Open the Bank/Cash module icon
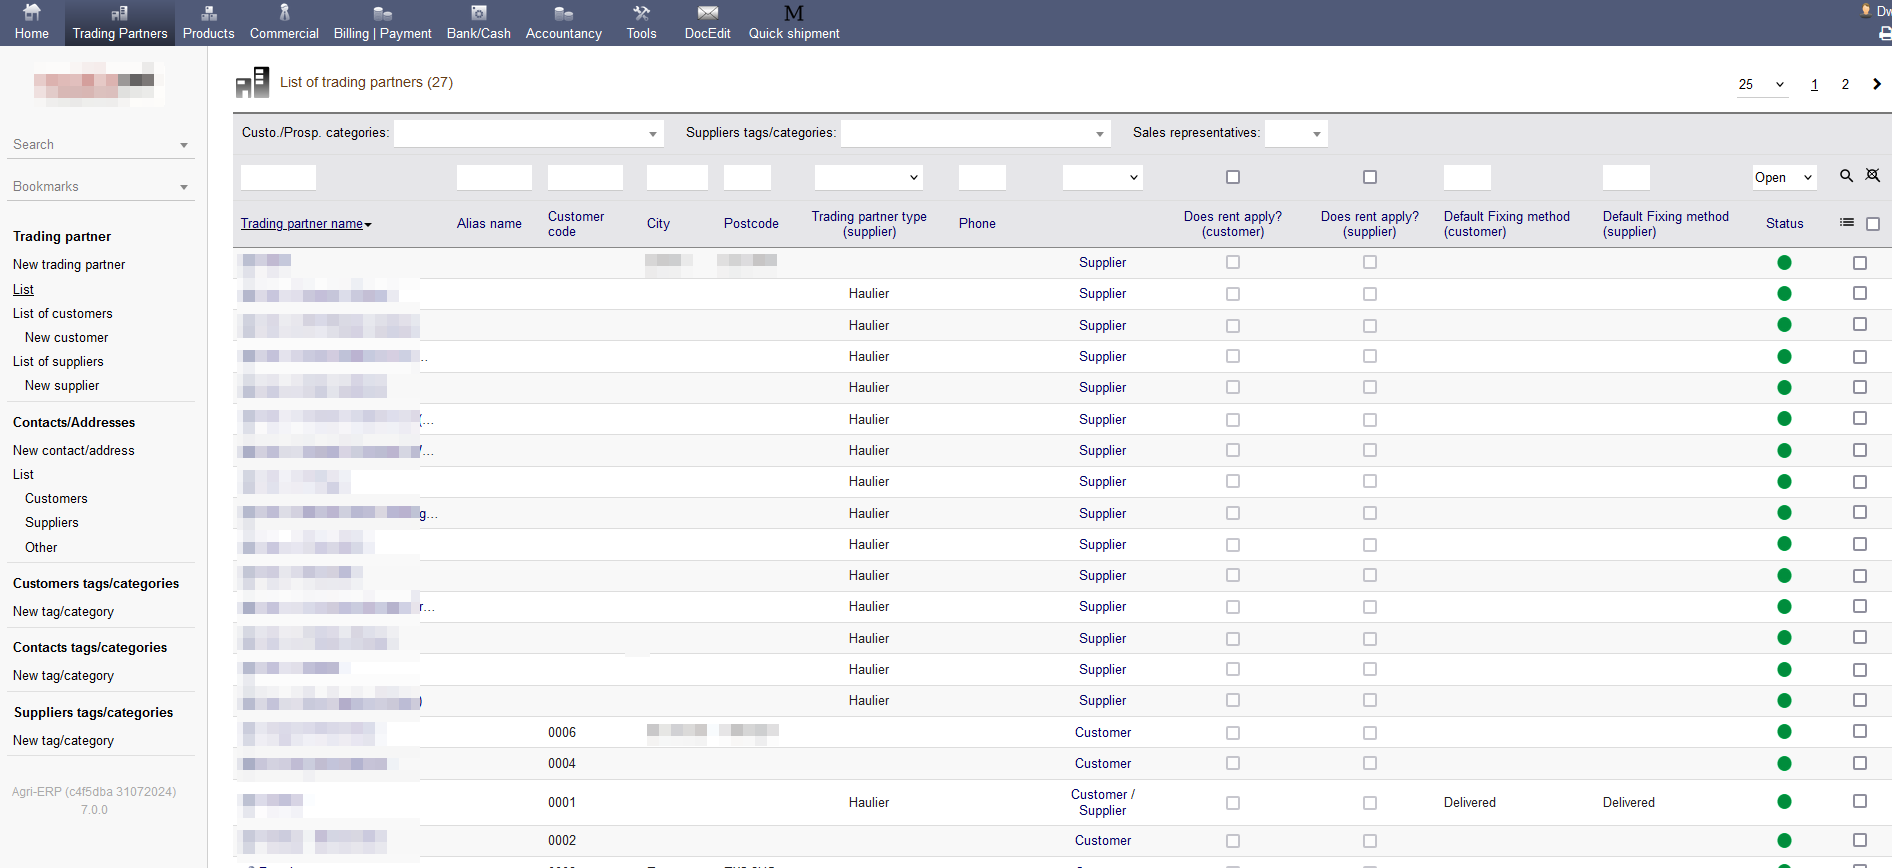This screenshot has height=868, width=1892. (478, 13)
